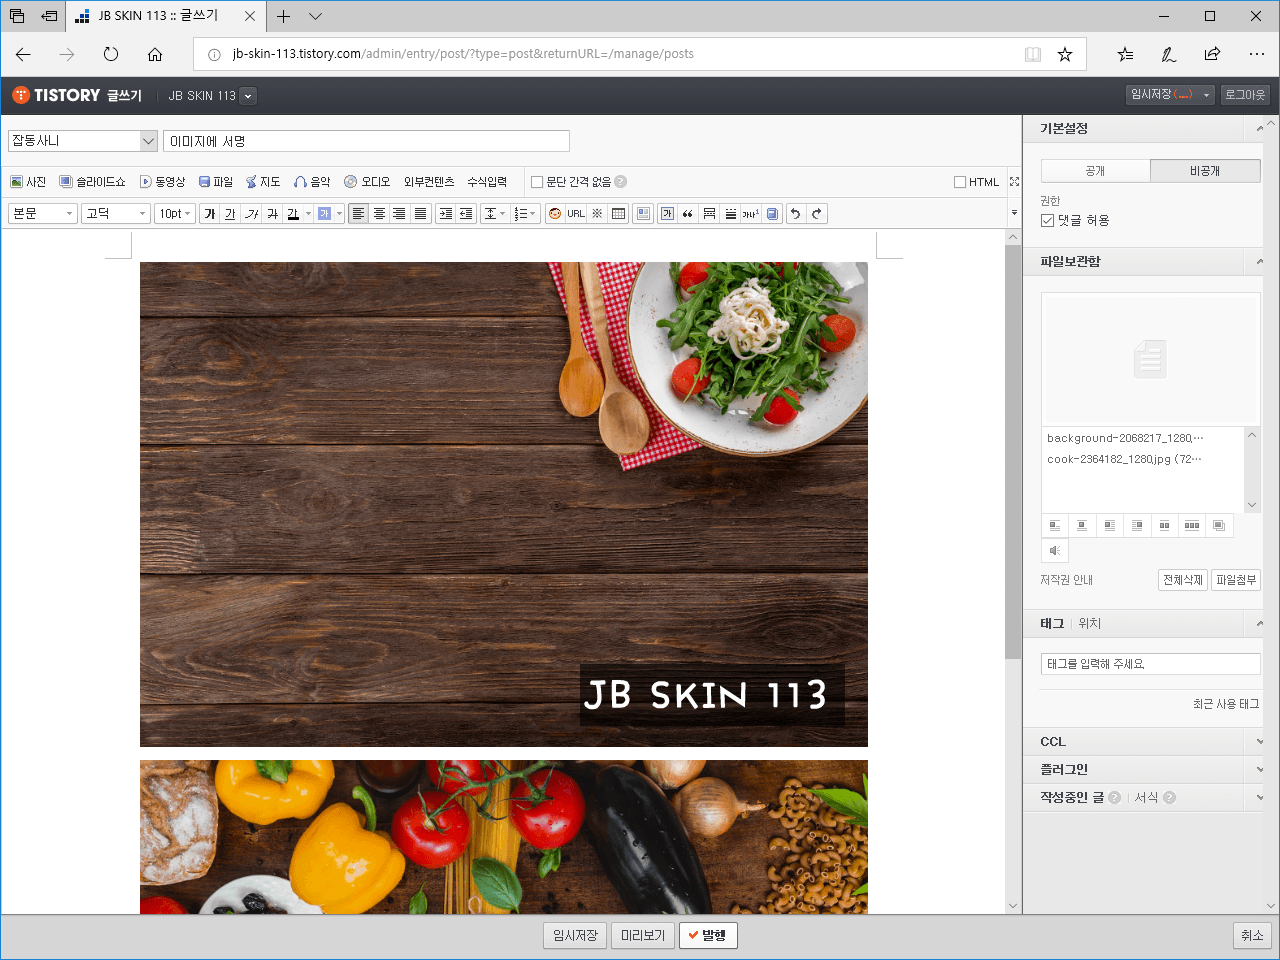
Task: Insert a URL link
Action: (576, 214)
